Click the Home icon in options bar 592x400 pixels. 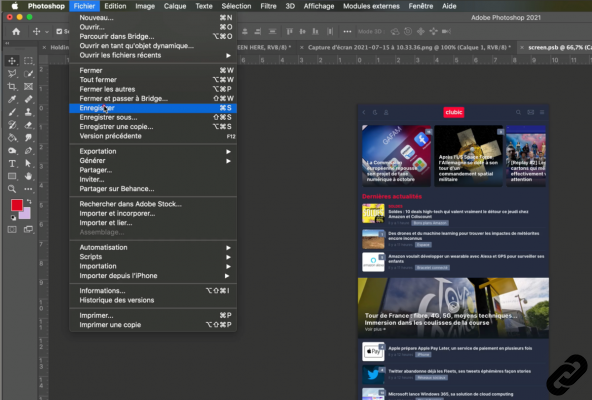16,32
